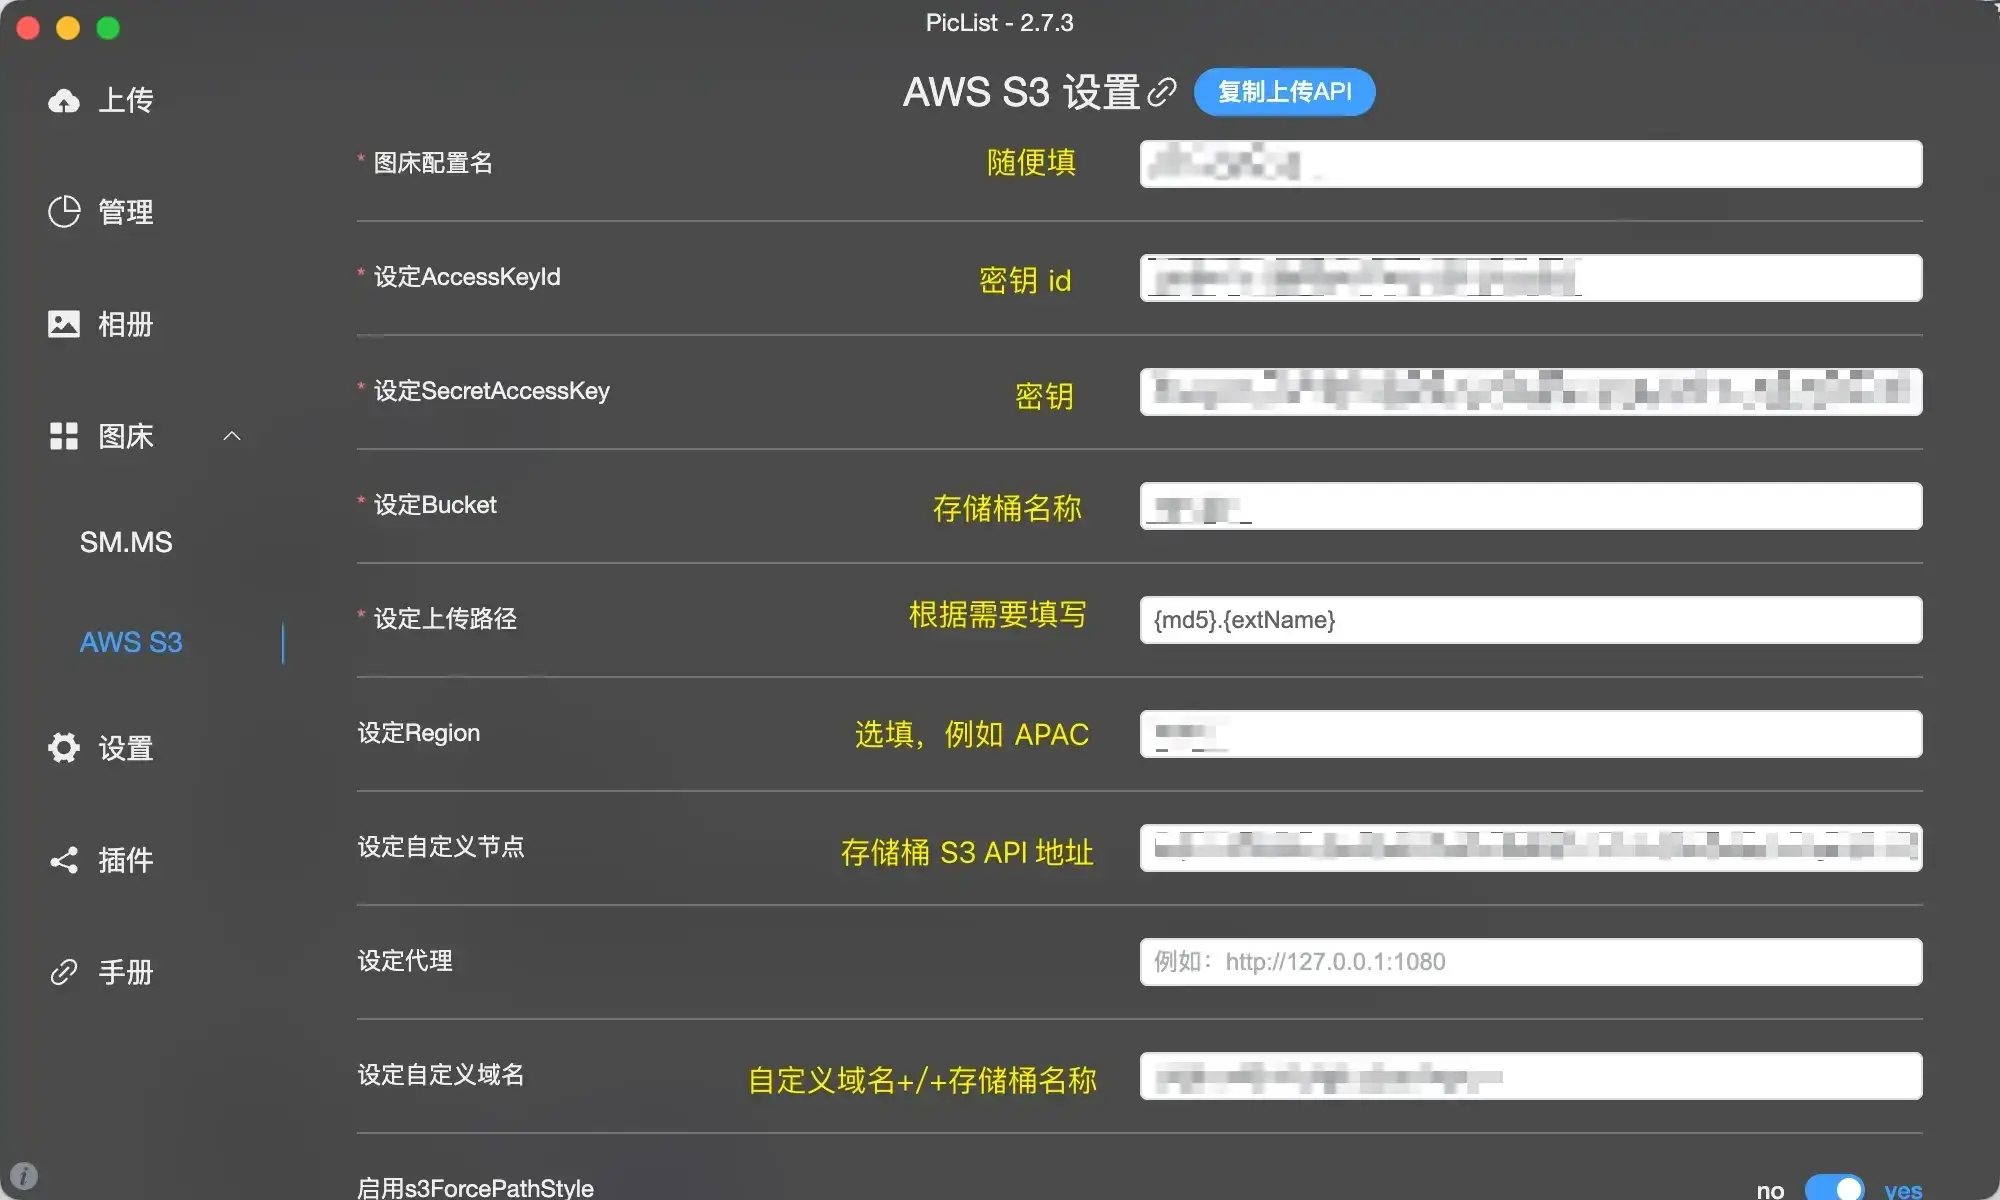The height and width of the screenshot is (1200, 2000).
Task: Click the link icon beside AWS S3 设置 title
Action: click(1163, 92)
